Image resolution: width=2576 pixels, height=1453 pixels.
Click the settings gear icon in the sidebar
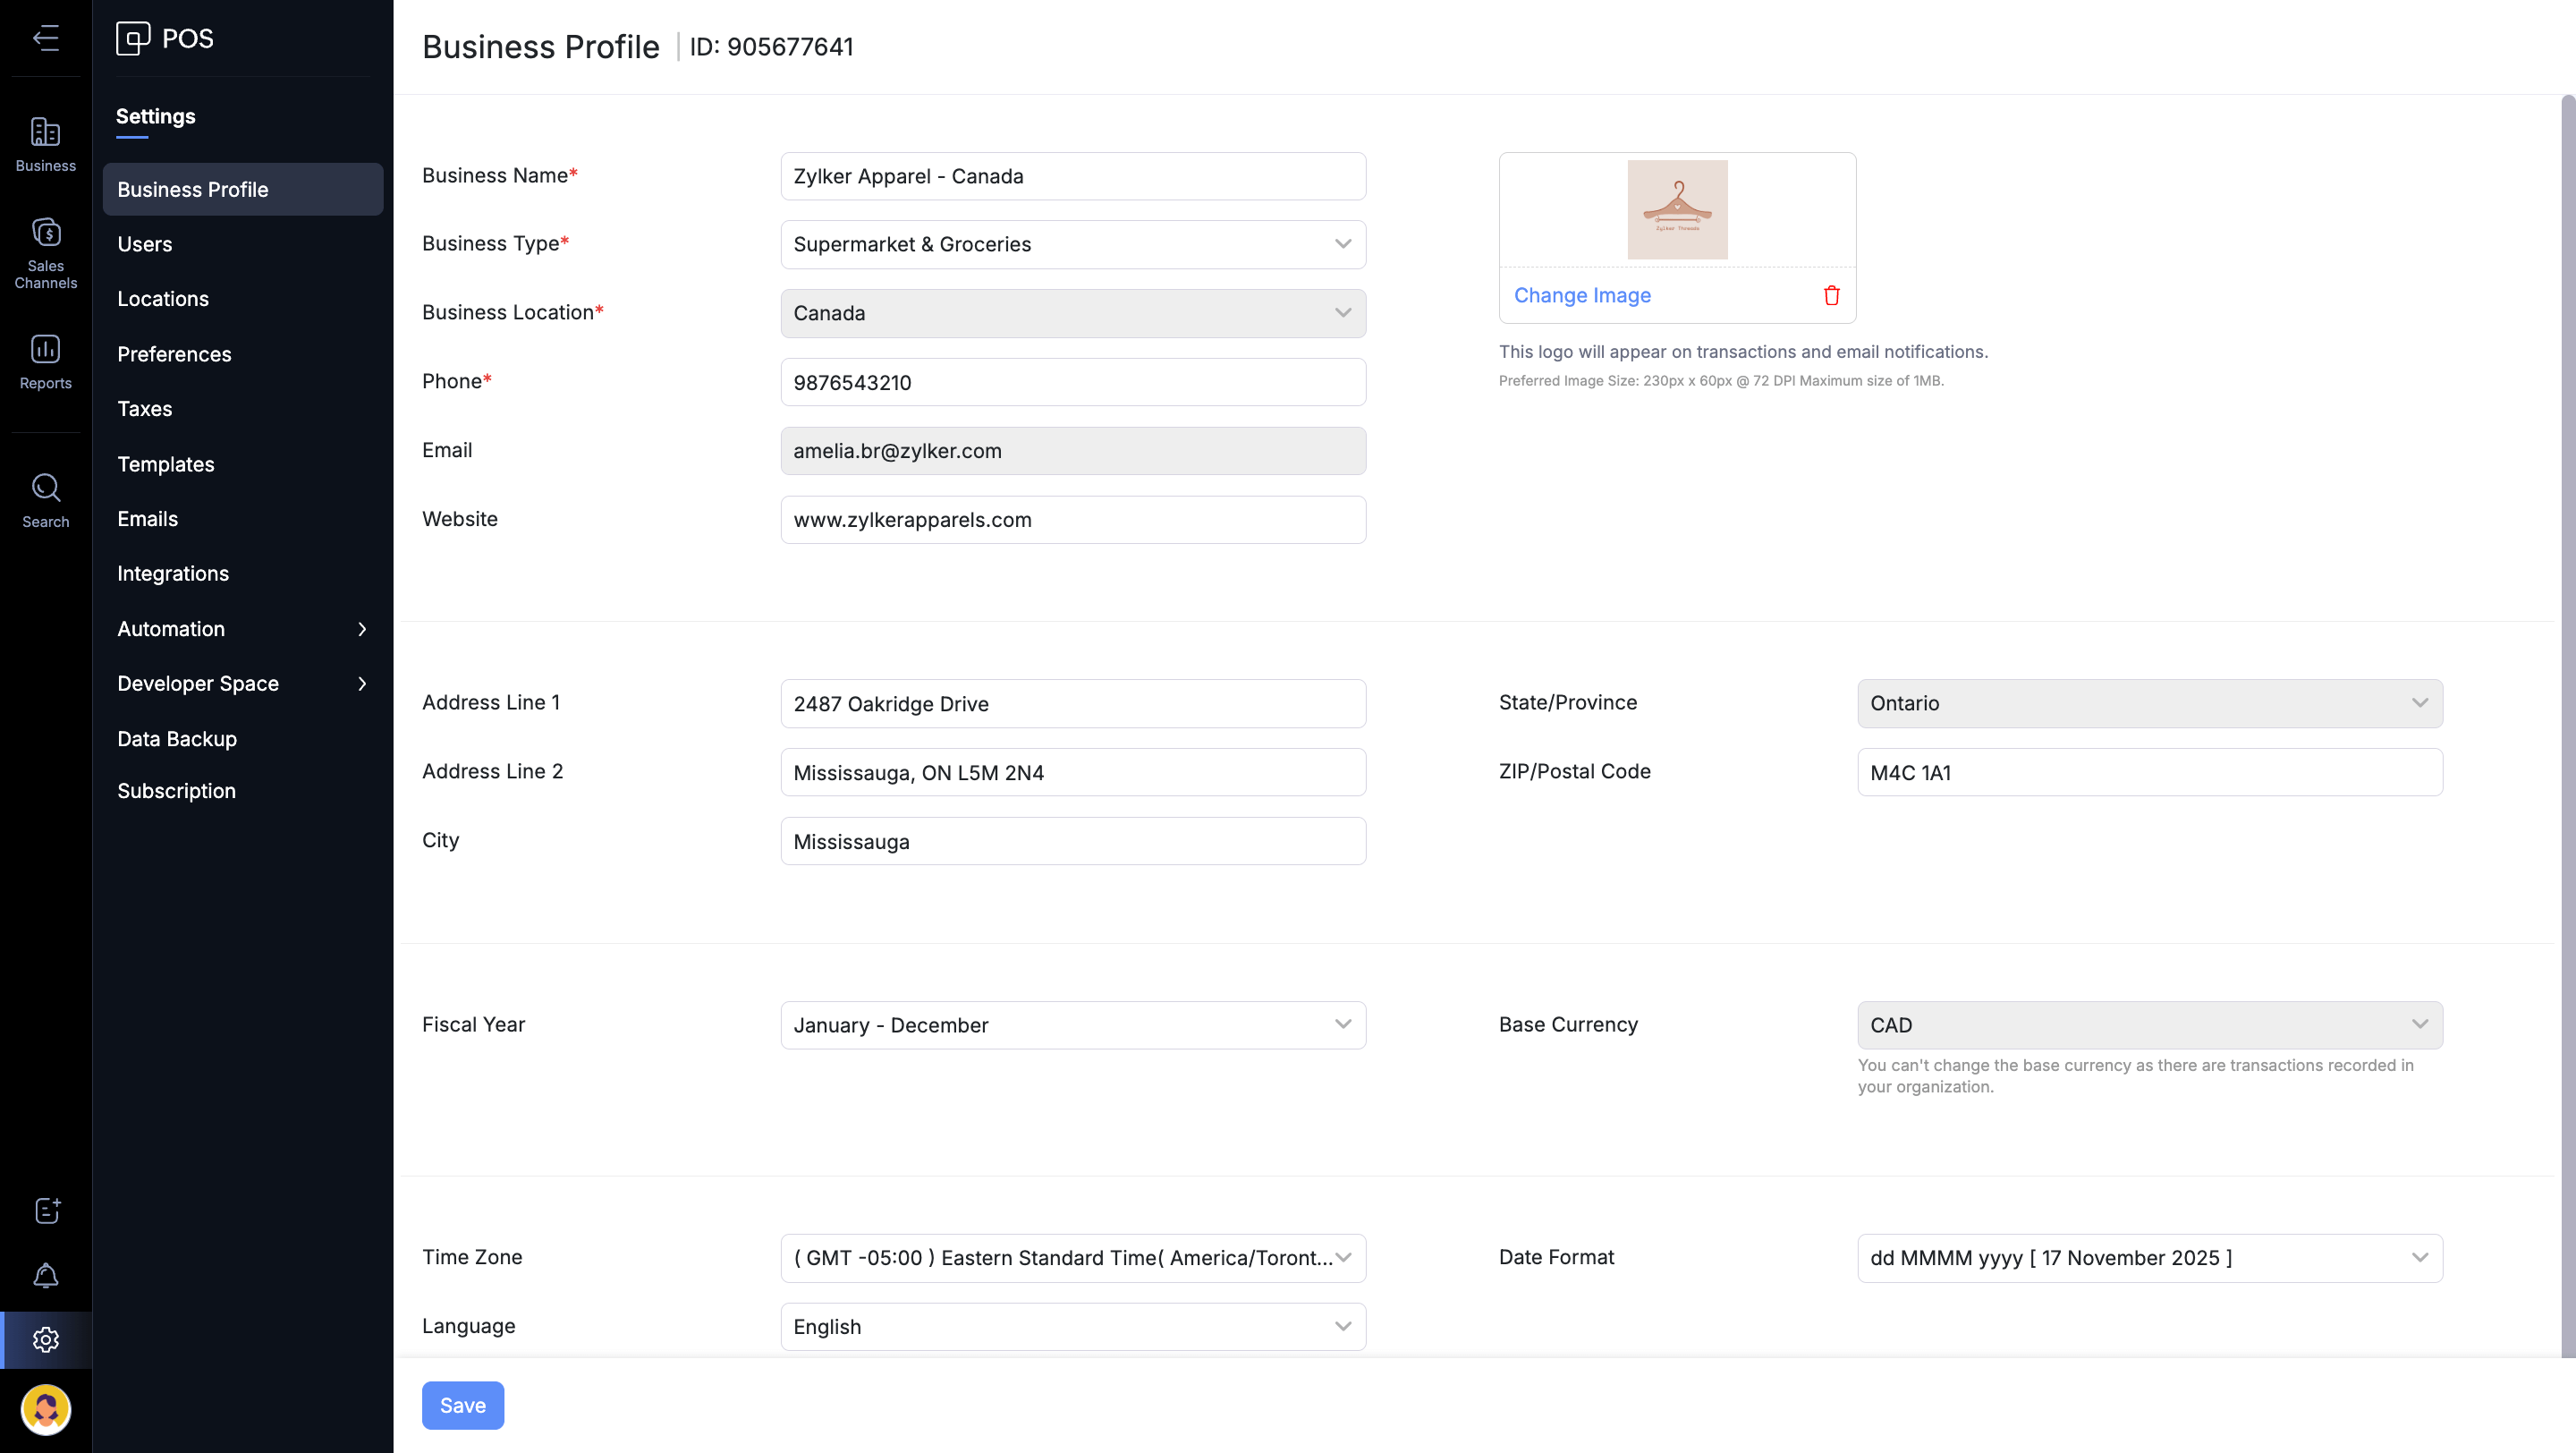(45, 1339)
